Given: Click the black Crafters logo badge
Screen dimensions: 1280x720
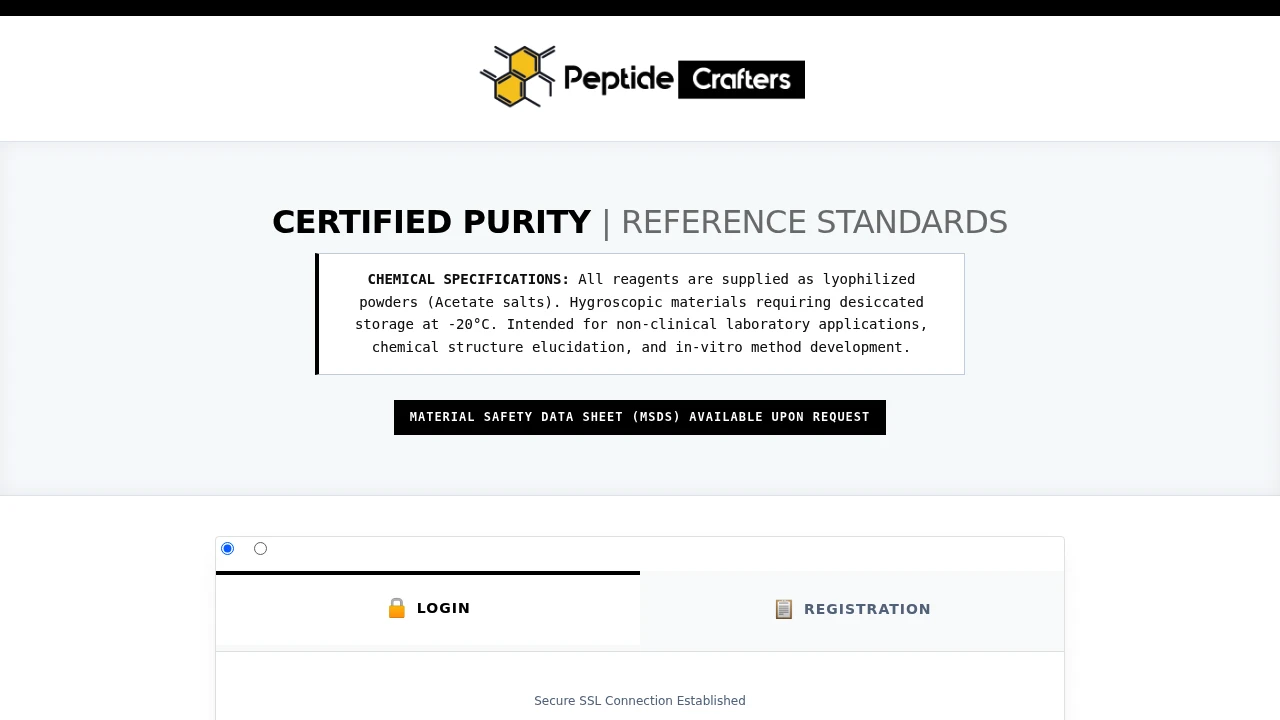Looking at the screenshot, I should 741,79.
